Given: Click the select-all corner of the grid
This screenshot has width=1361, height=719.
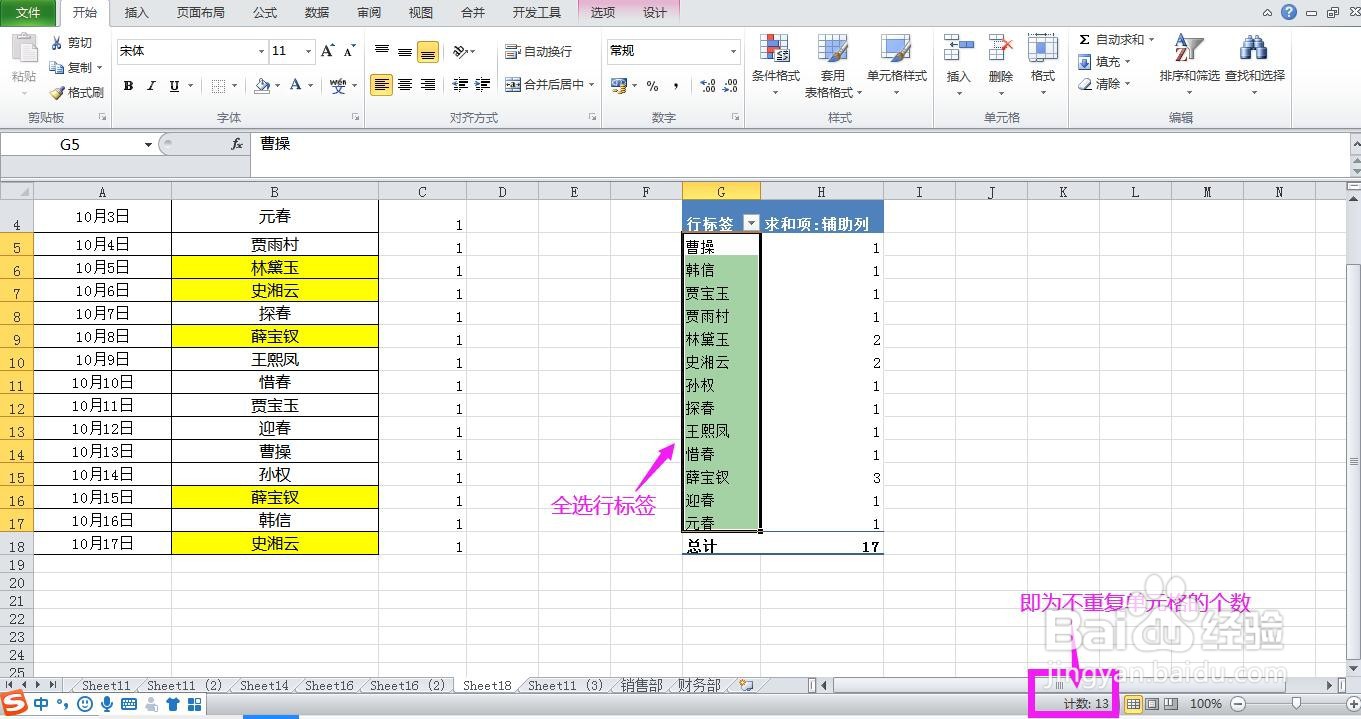Looking at the screenshot, I should pyautogui.click(x=17, y=191).
